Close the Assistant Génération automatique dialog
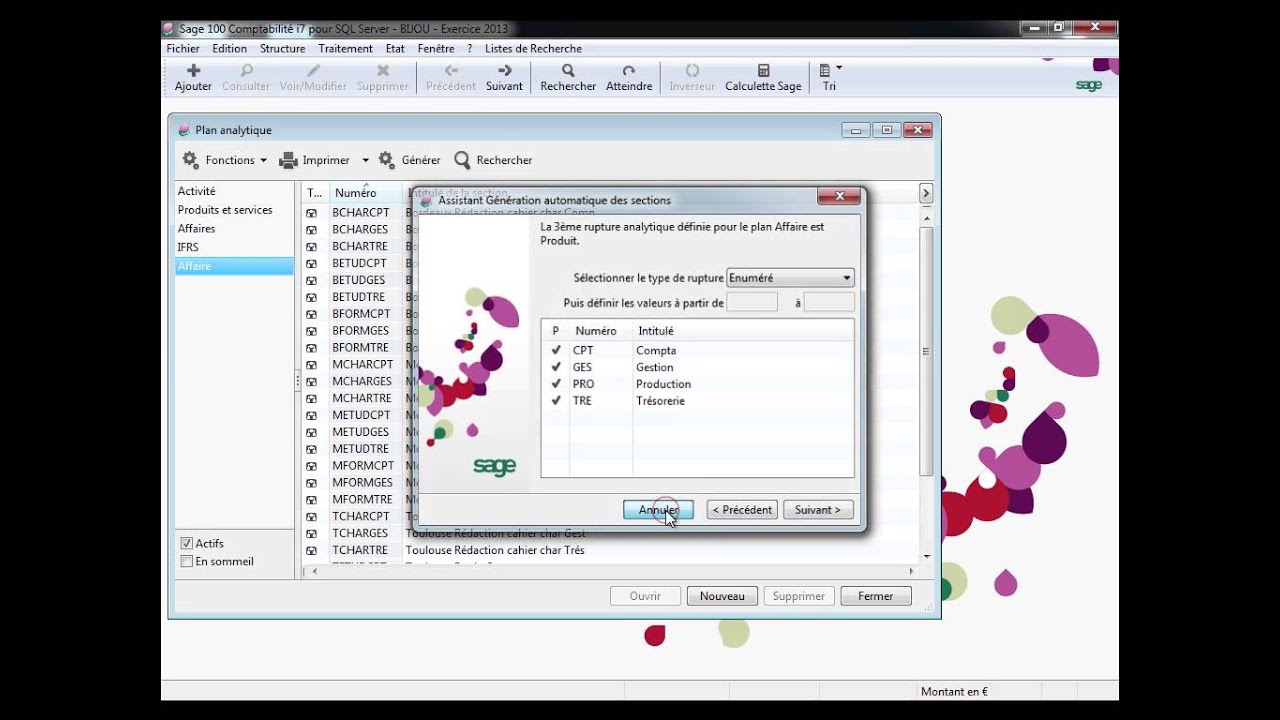The image size is (1280, 720). pyautogui.click(x=839, y=196)
